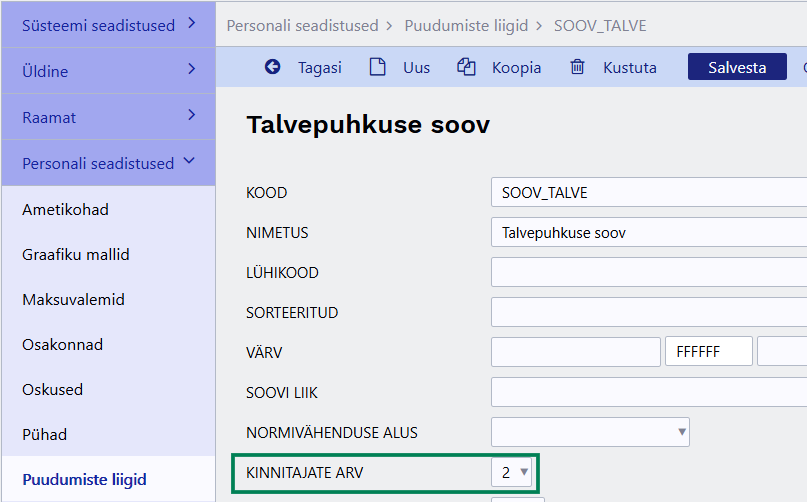Expand the Süsteemi seadistused section
The image size is (807, 502).
point(108,25)
